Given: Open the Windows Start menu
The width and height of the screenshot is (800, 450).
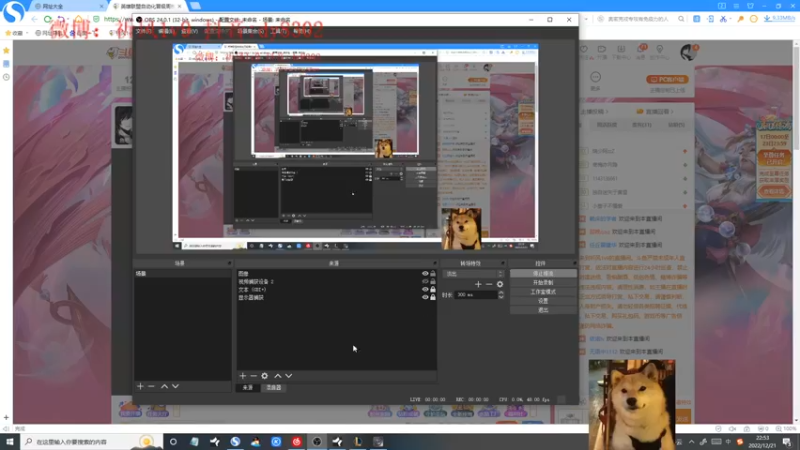Looking at the screenshot, I should 10,442.
